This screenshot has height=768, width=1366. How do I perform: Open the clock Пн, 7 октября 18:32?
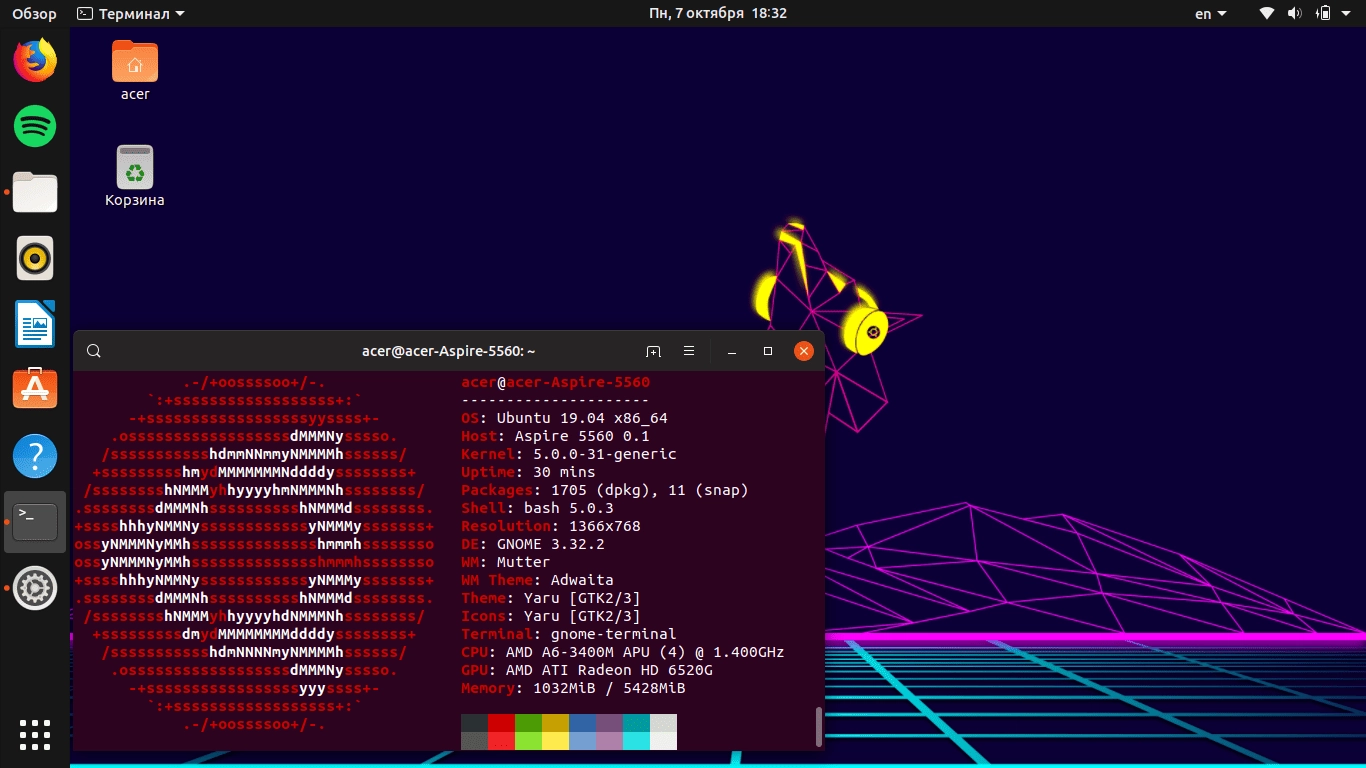point(717,13)
